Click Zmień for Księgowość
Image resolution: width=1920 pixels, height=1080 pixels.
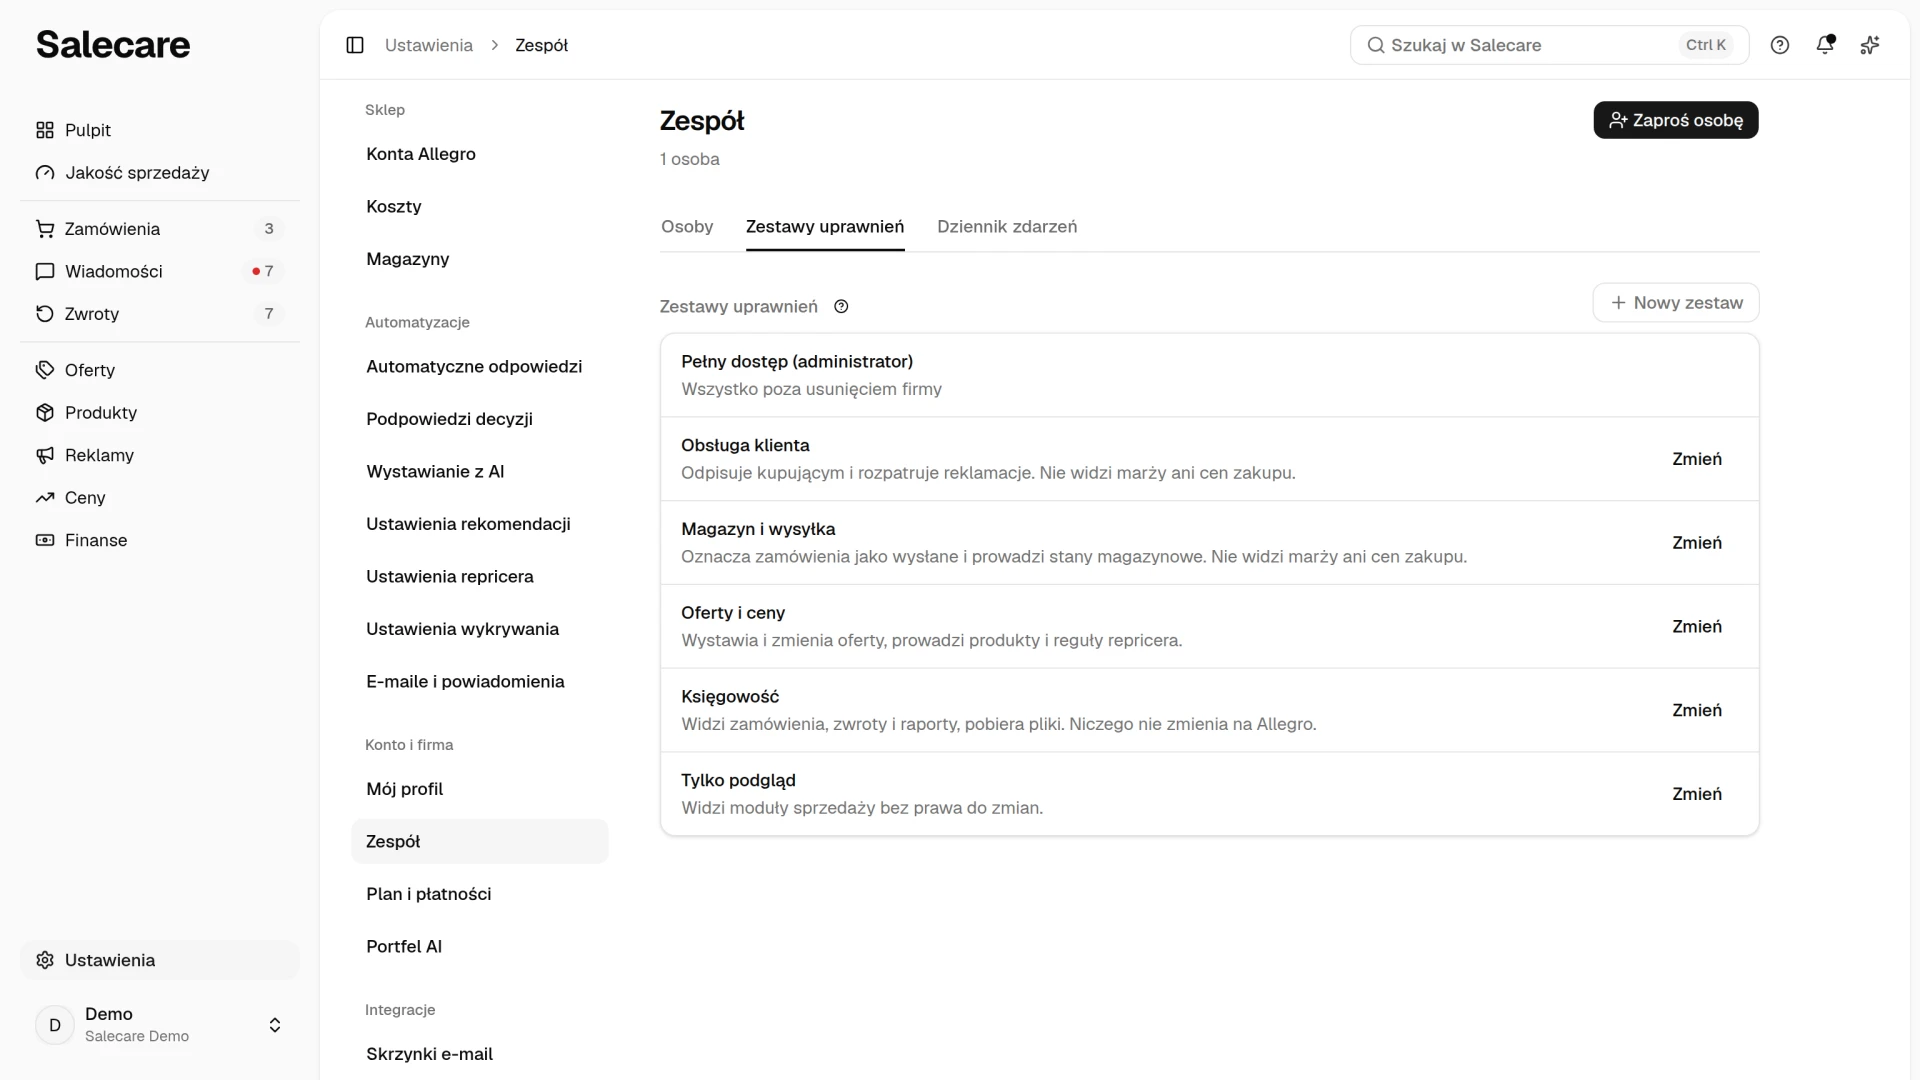pos(1697,710)
